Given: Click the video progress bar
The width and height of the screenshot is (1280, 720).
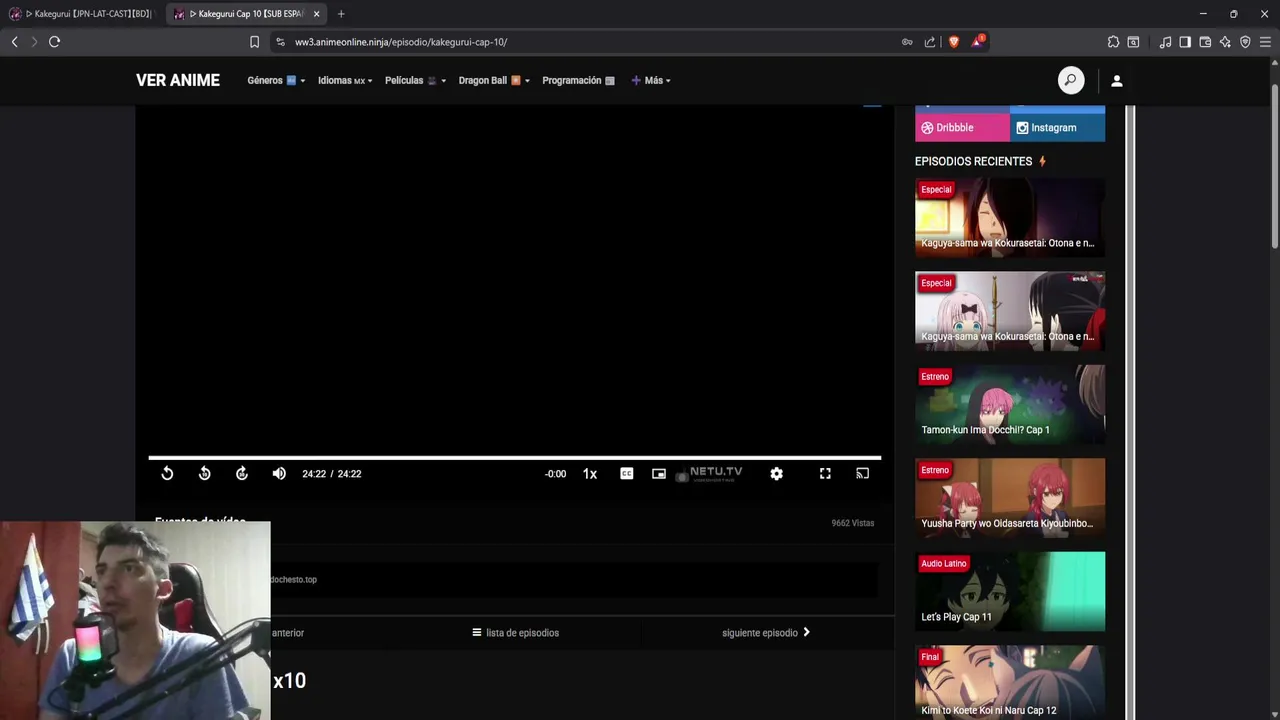Looking at the screenshot, I should point(515,458).
